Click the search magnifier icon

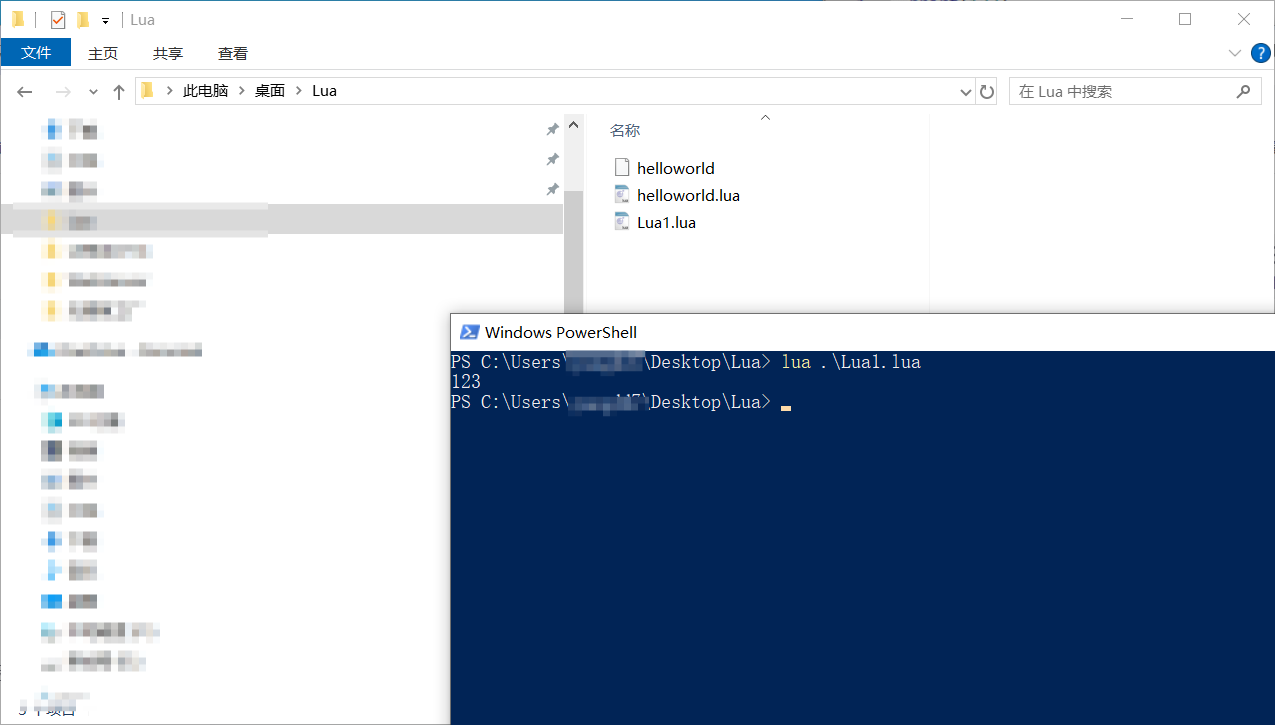(x=1243, y=92)
